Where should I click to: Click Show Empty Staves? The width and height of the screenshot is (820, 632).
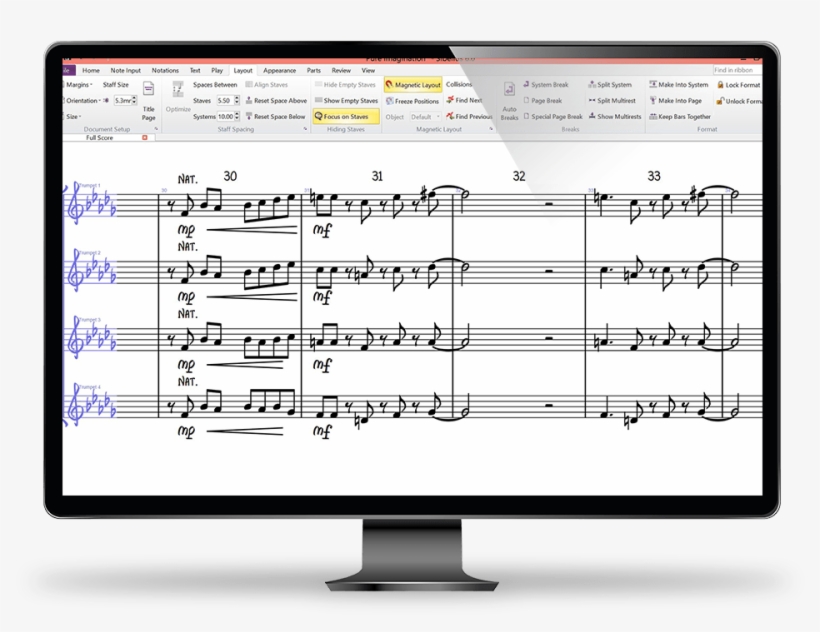[346, 100]
